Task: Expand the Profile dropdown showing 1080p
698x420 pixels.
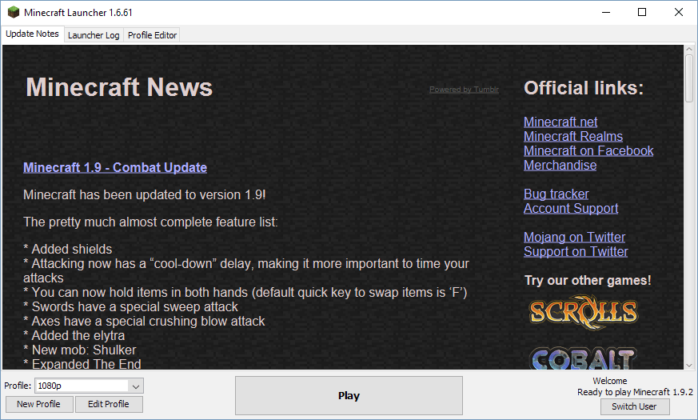Action: coord(89,386)
